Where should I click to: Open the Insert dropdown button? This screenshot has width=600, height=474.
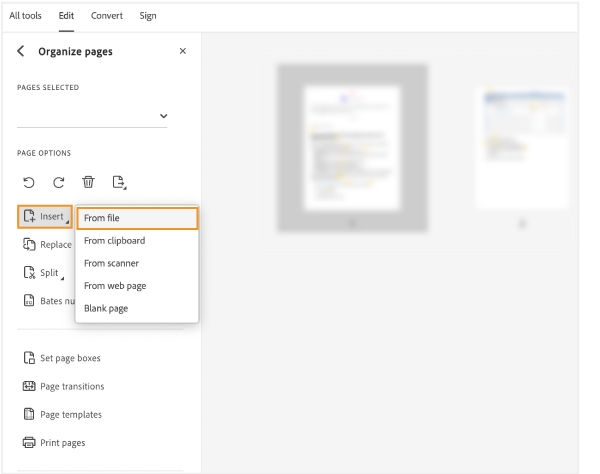pos(45,216)
